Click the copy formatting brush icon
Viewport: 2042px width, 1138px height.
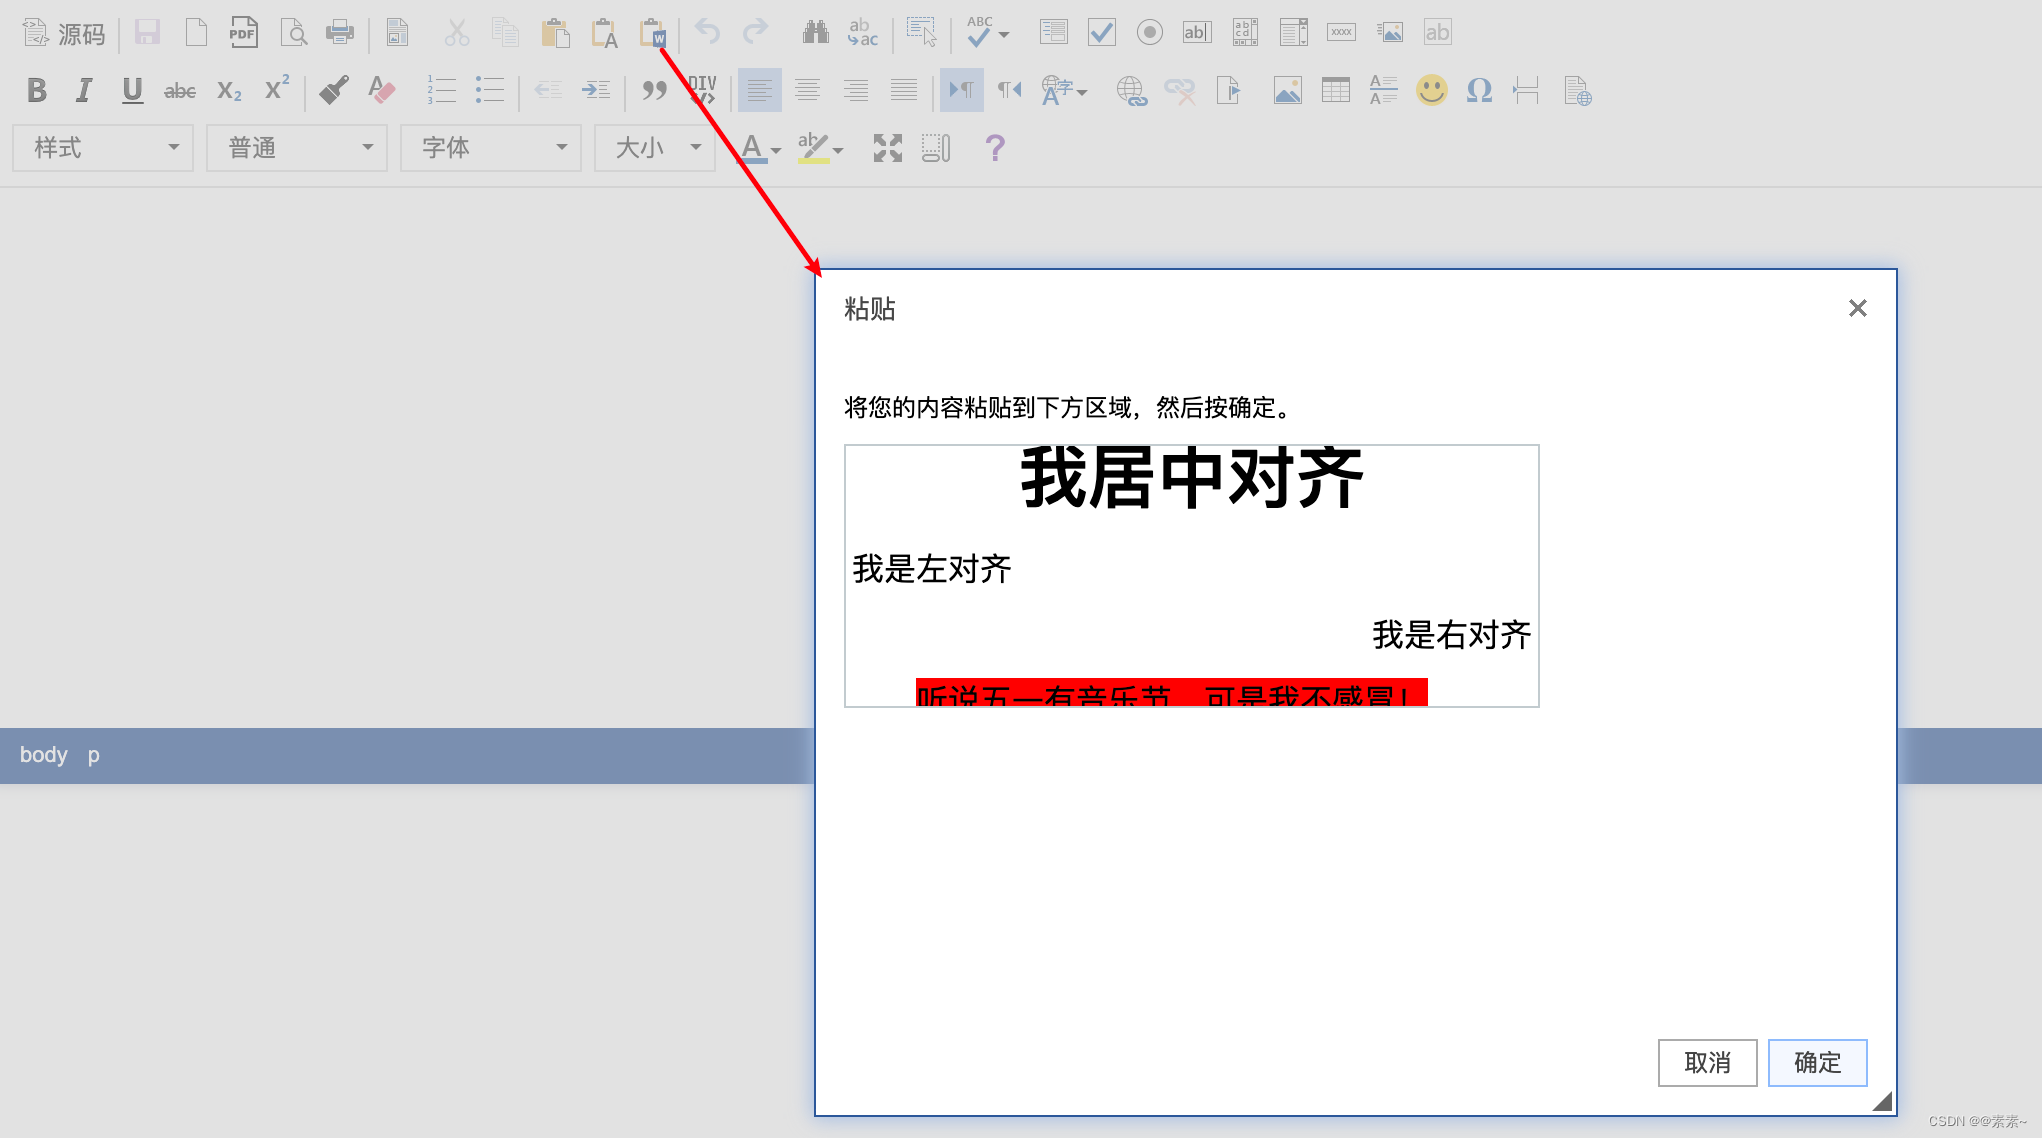334,91
